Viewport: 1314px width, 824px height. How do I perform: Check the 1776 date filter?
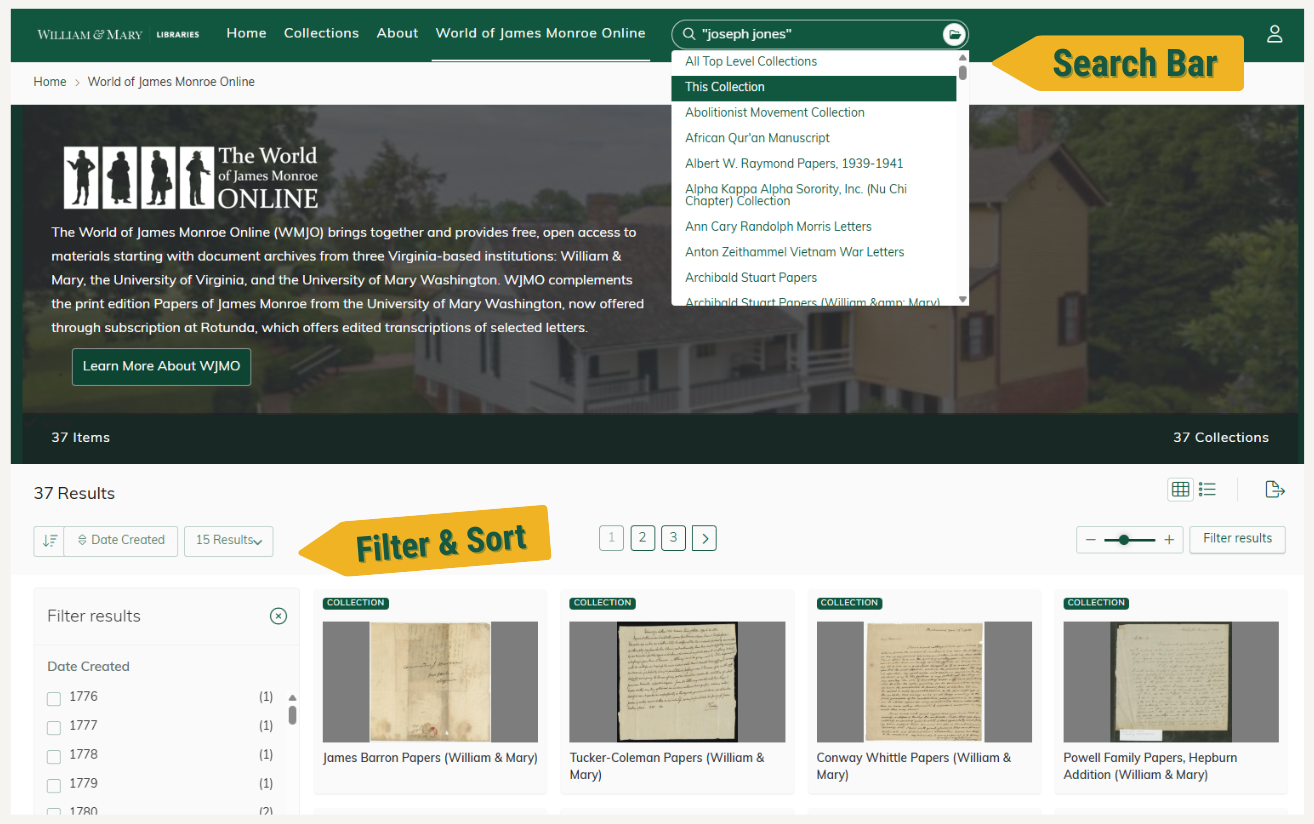point(54,698)
